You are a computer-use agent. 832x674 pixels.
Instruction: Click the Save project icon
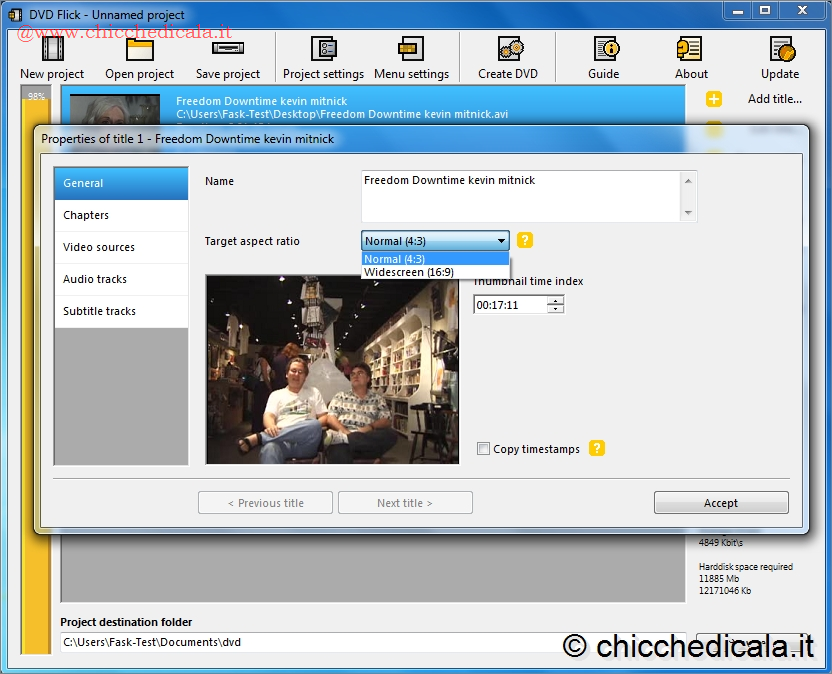[x=228, y=50]
